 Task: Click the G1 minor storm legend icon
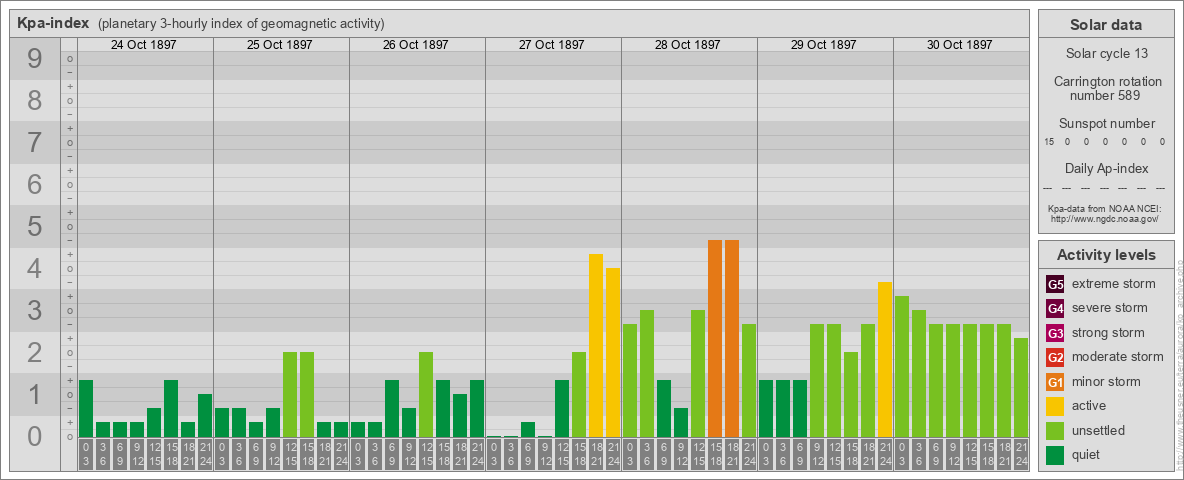(1055, 382)
